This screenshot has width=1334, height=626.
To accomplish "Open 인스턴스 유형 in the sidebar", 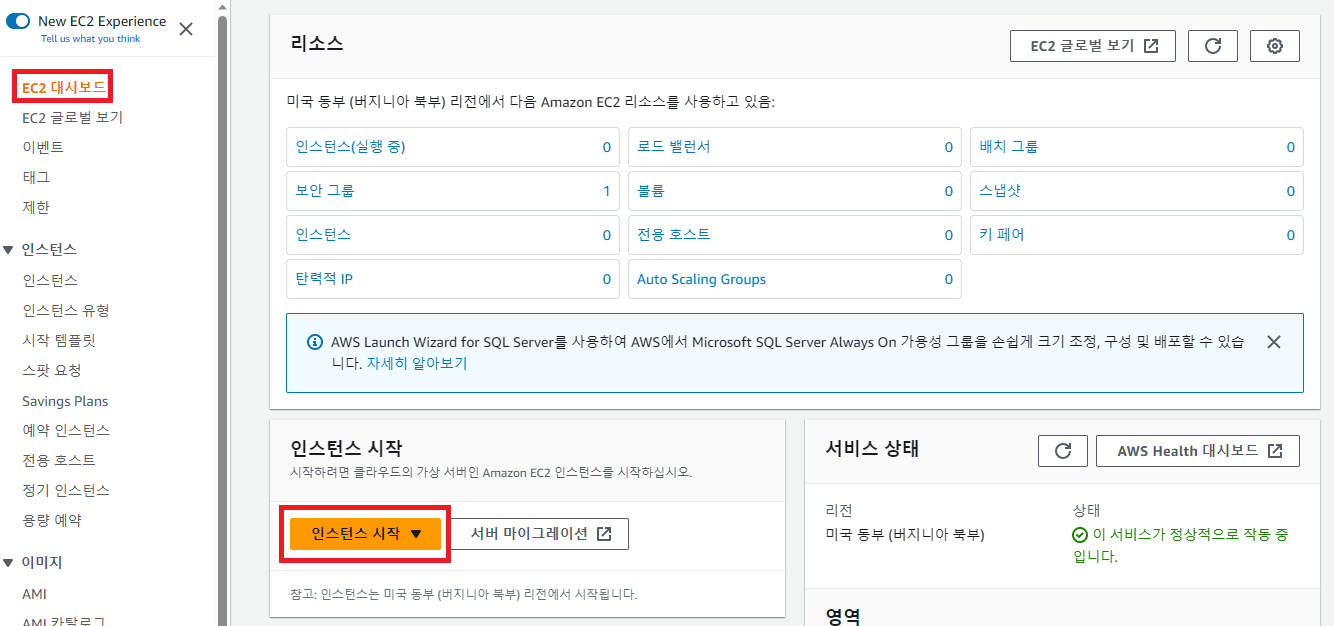I will (66, 310).
